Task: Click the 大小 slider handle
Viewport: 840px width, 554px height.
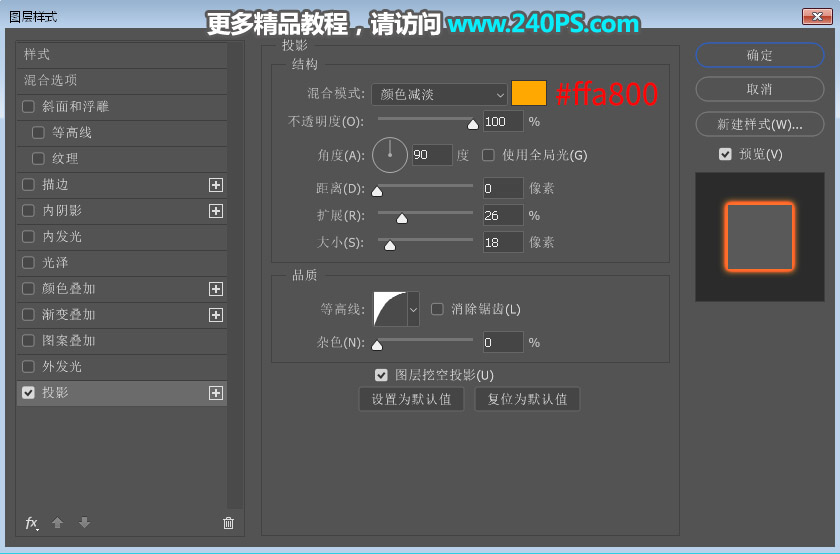Action: [x=390, y=245]
